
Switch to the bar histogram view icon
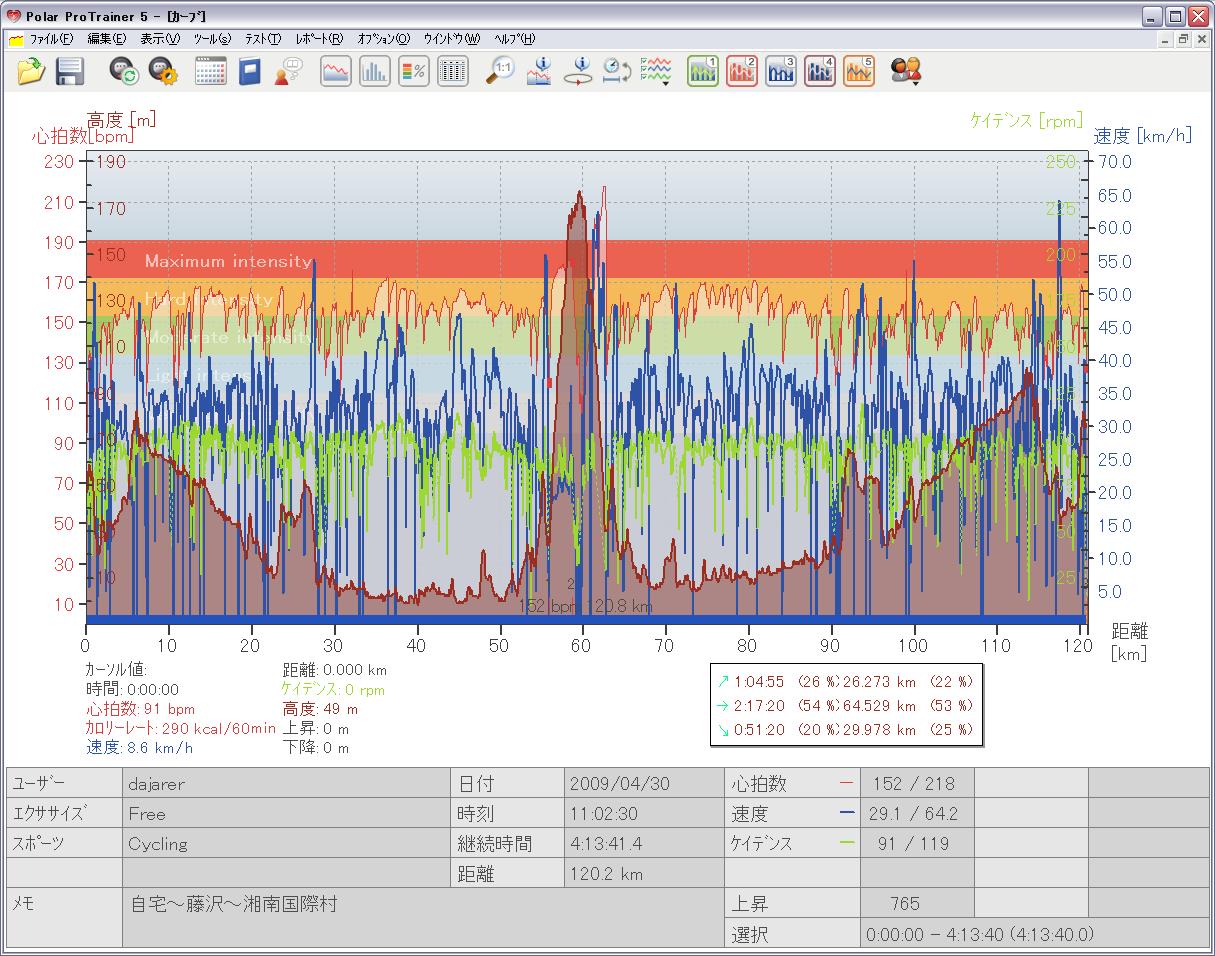click(374, 71)
